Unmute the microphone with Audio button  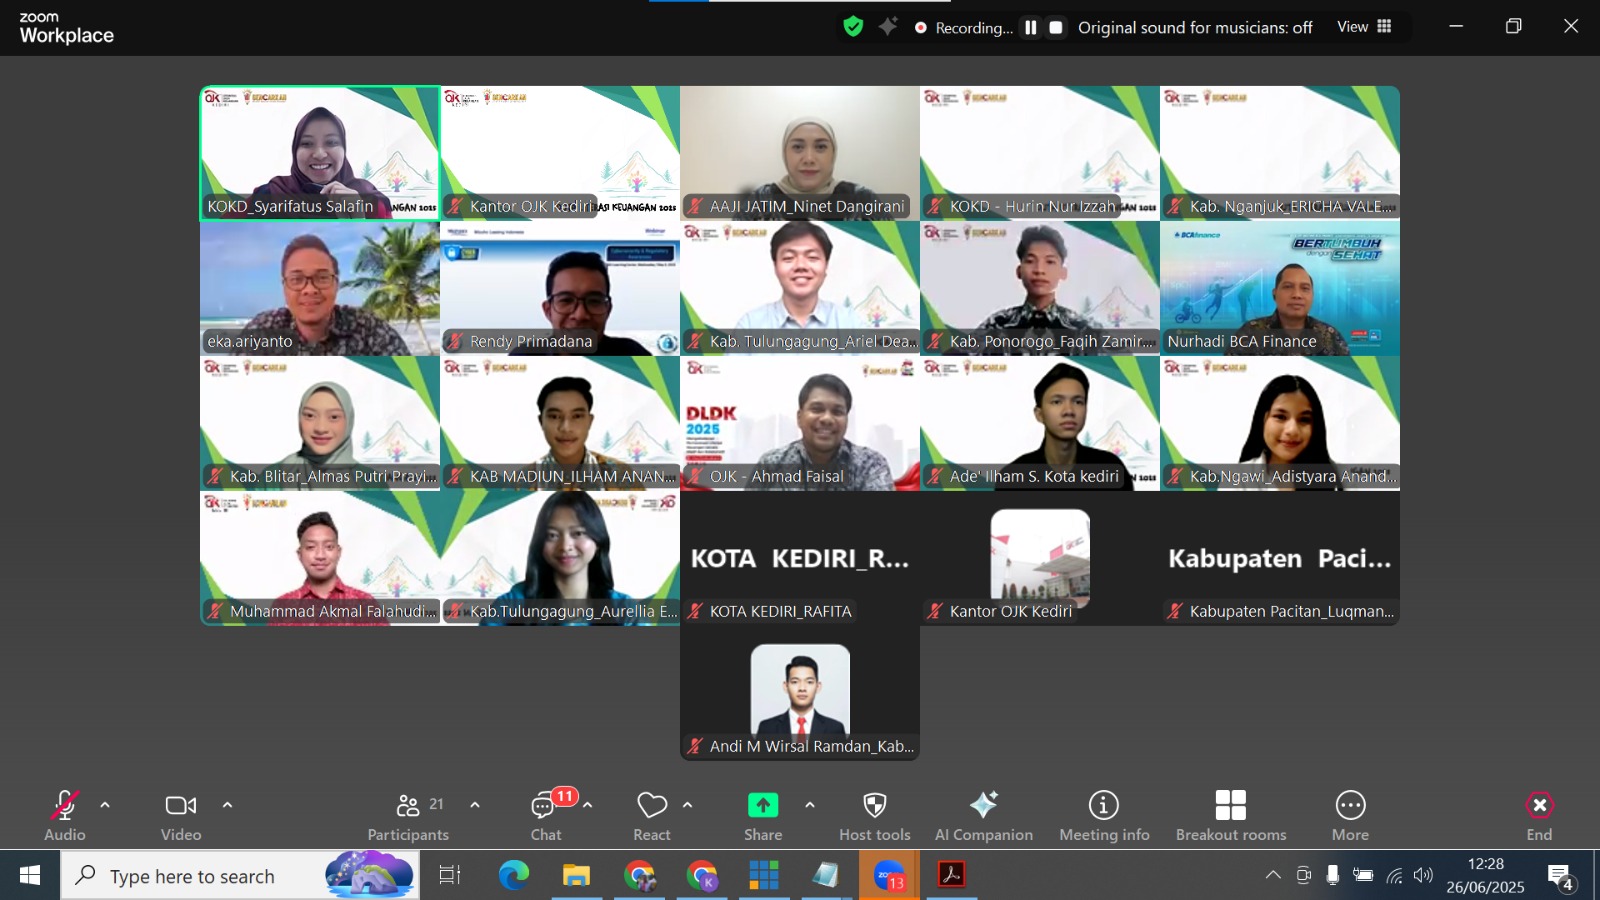[x=65, y=815]
